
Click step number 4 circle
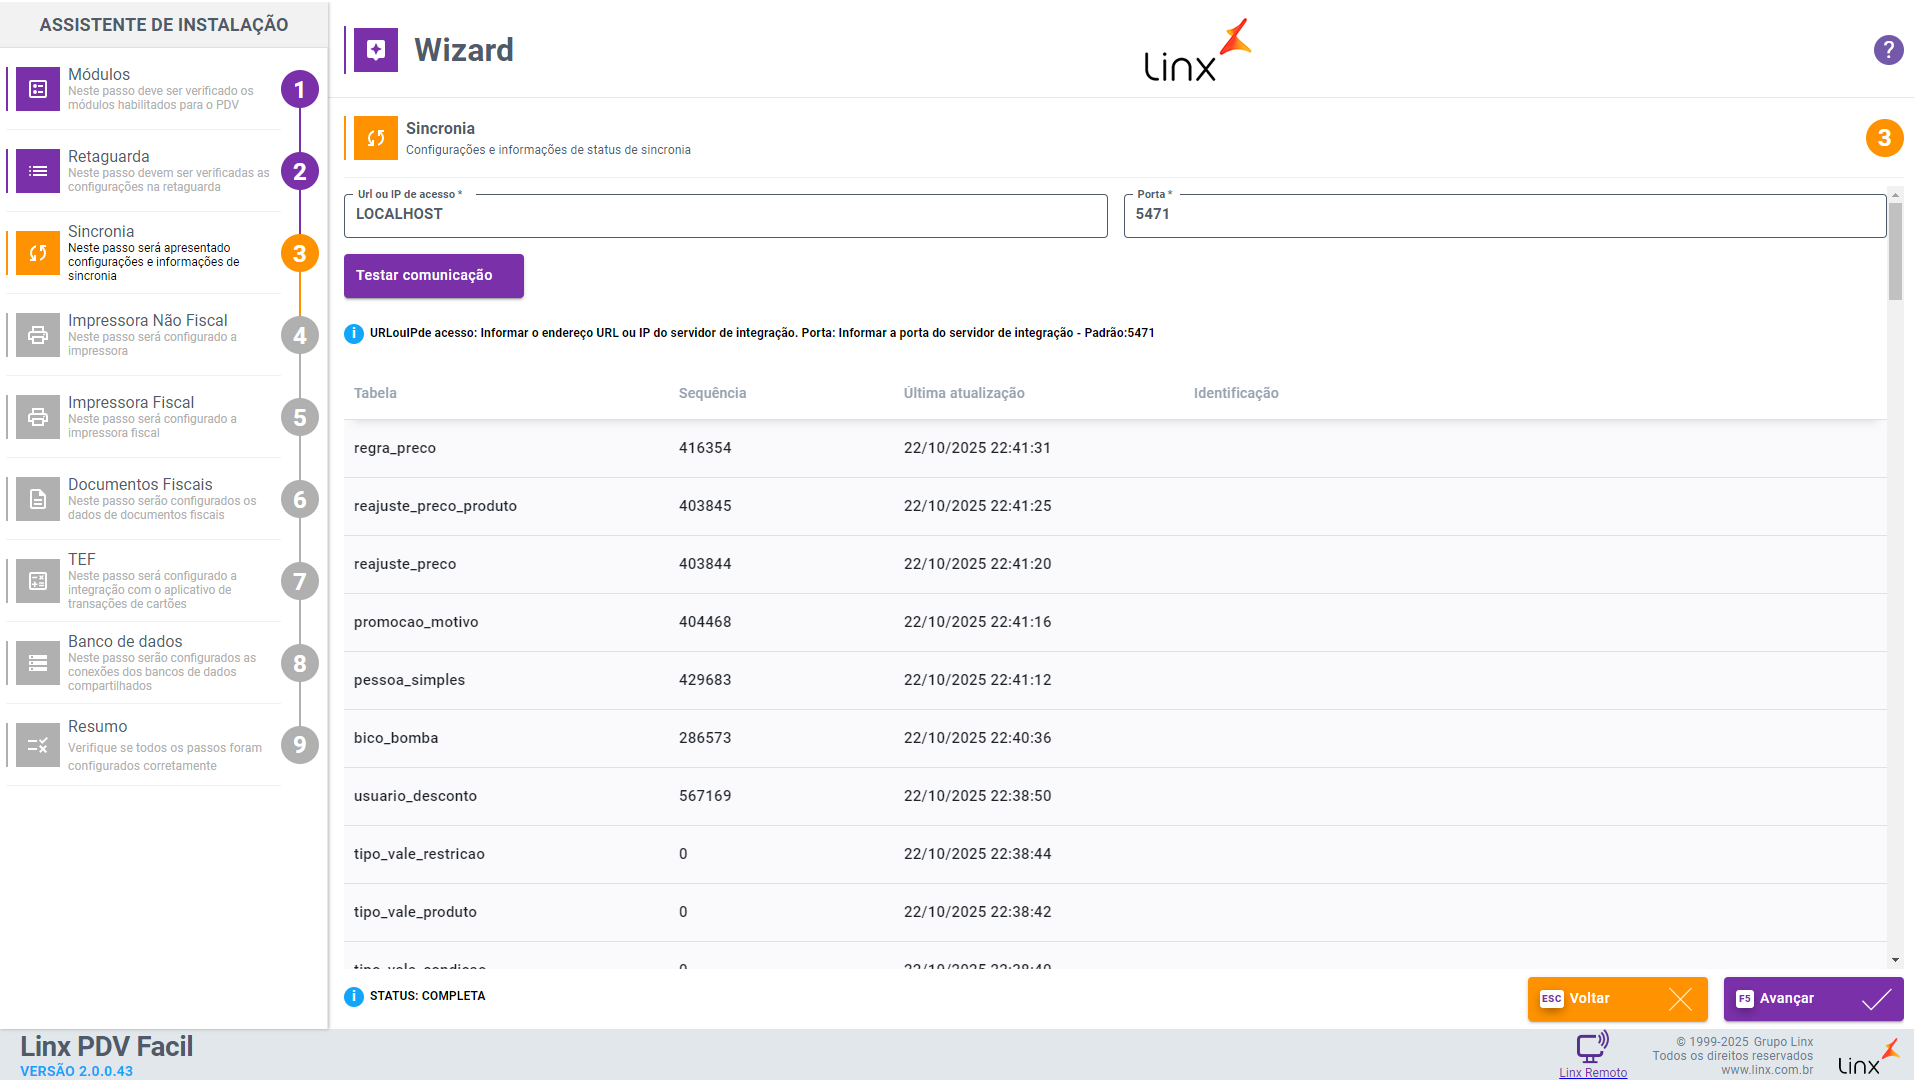(300, 335)
